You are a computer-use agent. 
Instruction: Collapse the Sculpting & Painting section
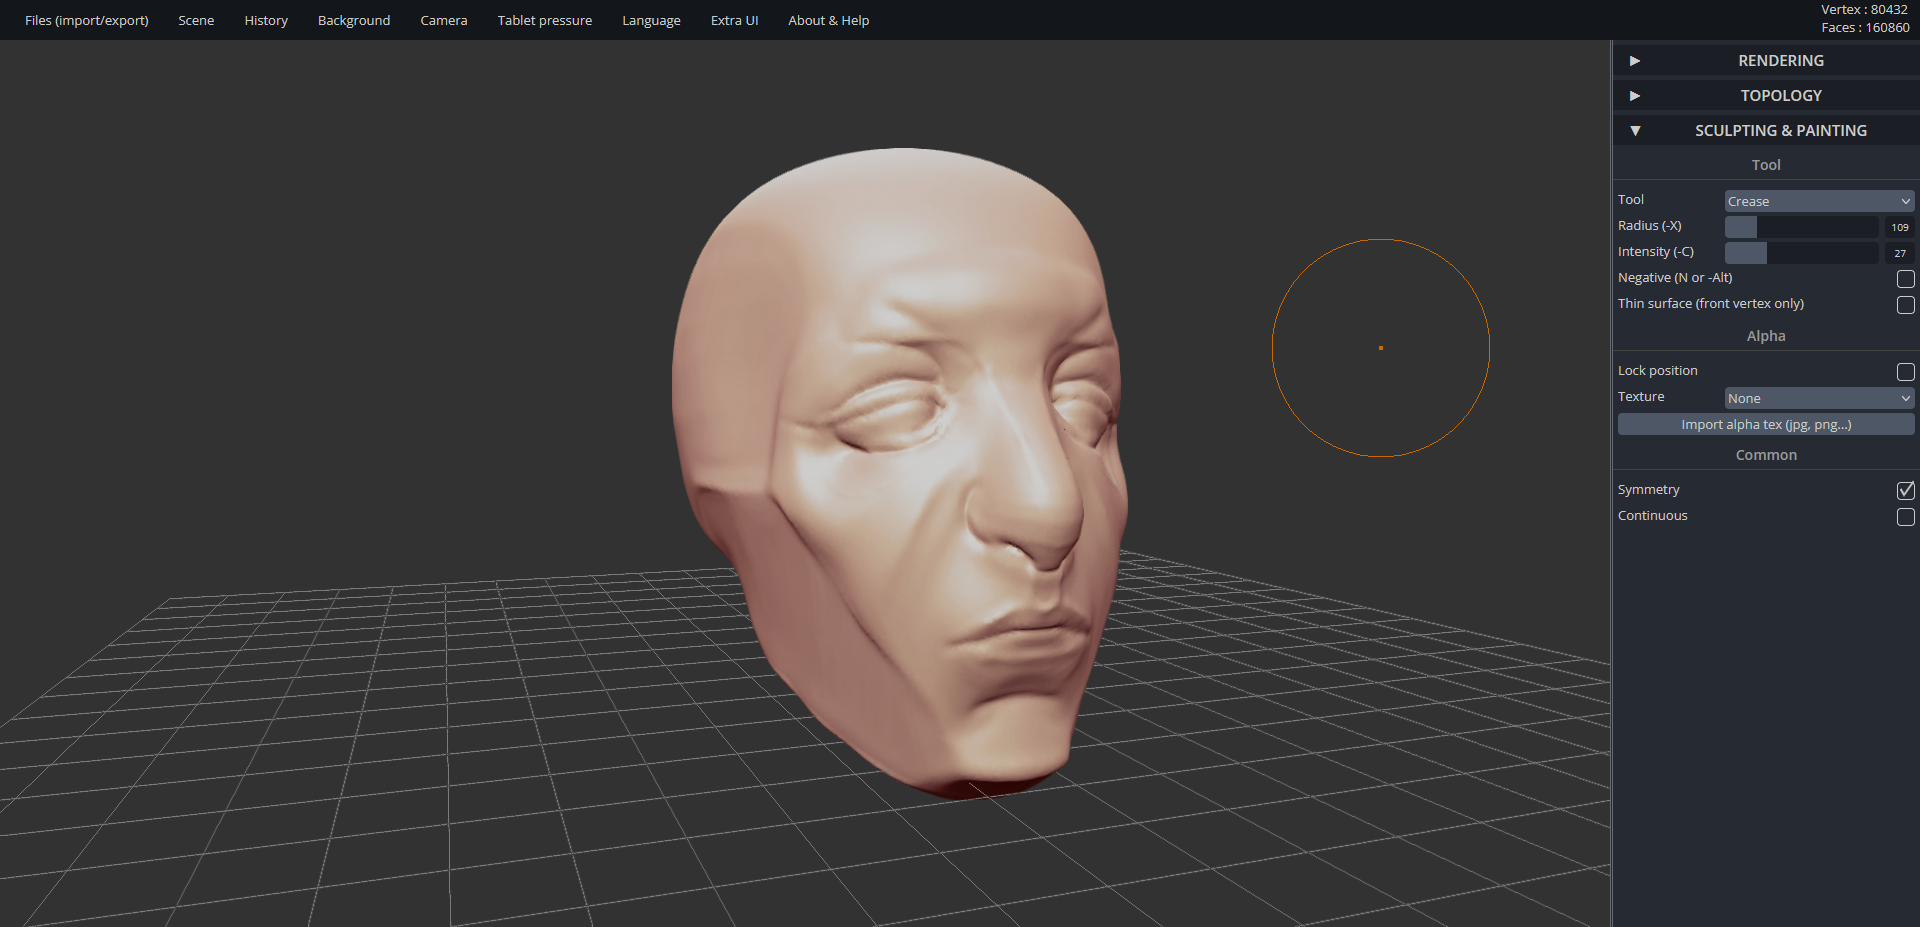click(x=1635, y=131)
